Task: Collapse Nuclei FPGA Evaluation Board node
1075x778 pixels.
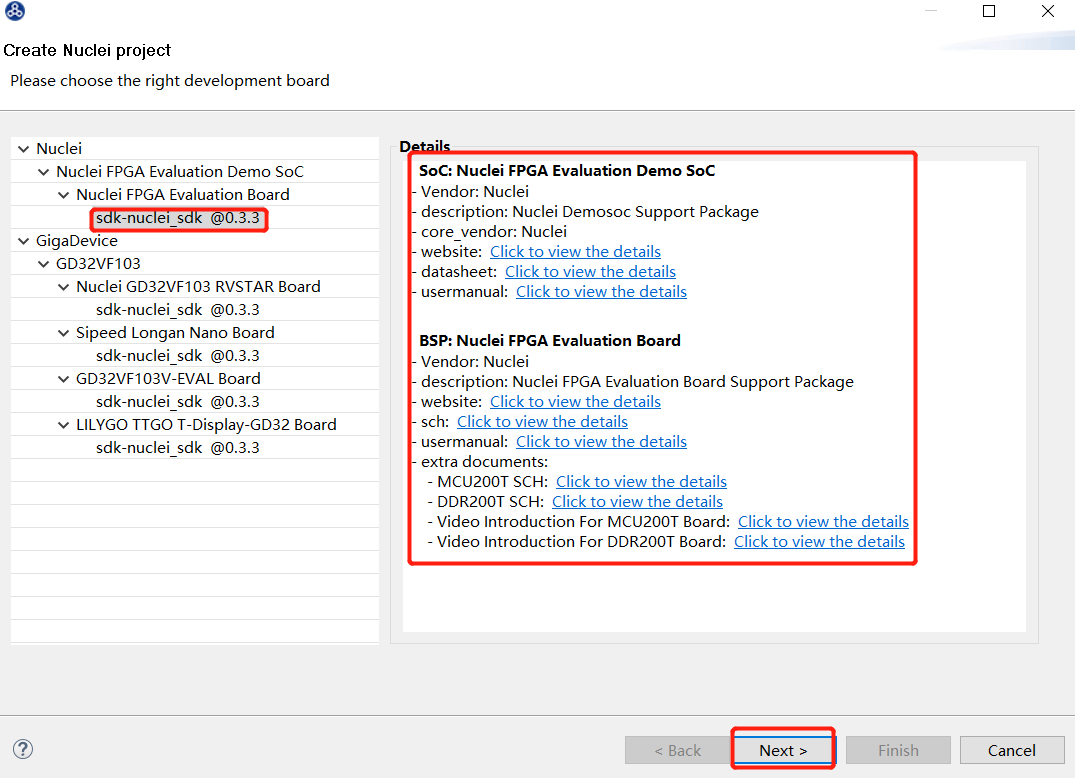Action: click(x=64, y=195)
